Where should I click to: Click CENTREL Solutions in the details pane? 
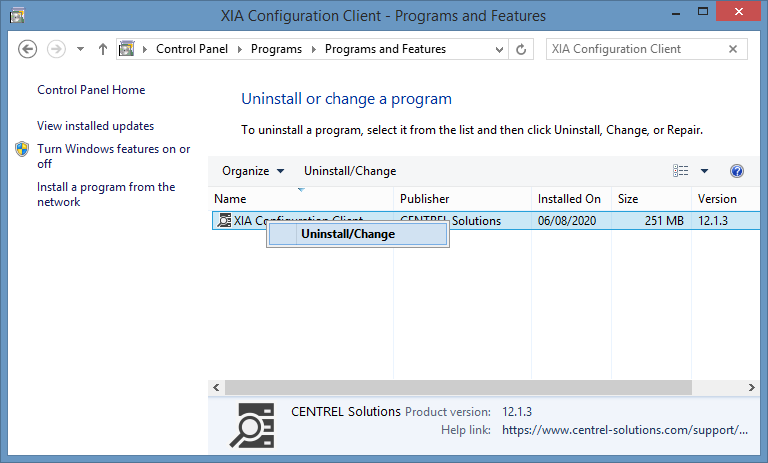coord(346,412)
